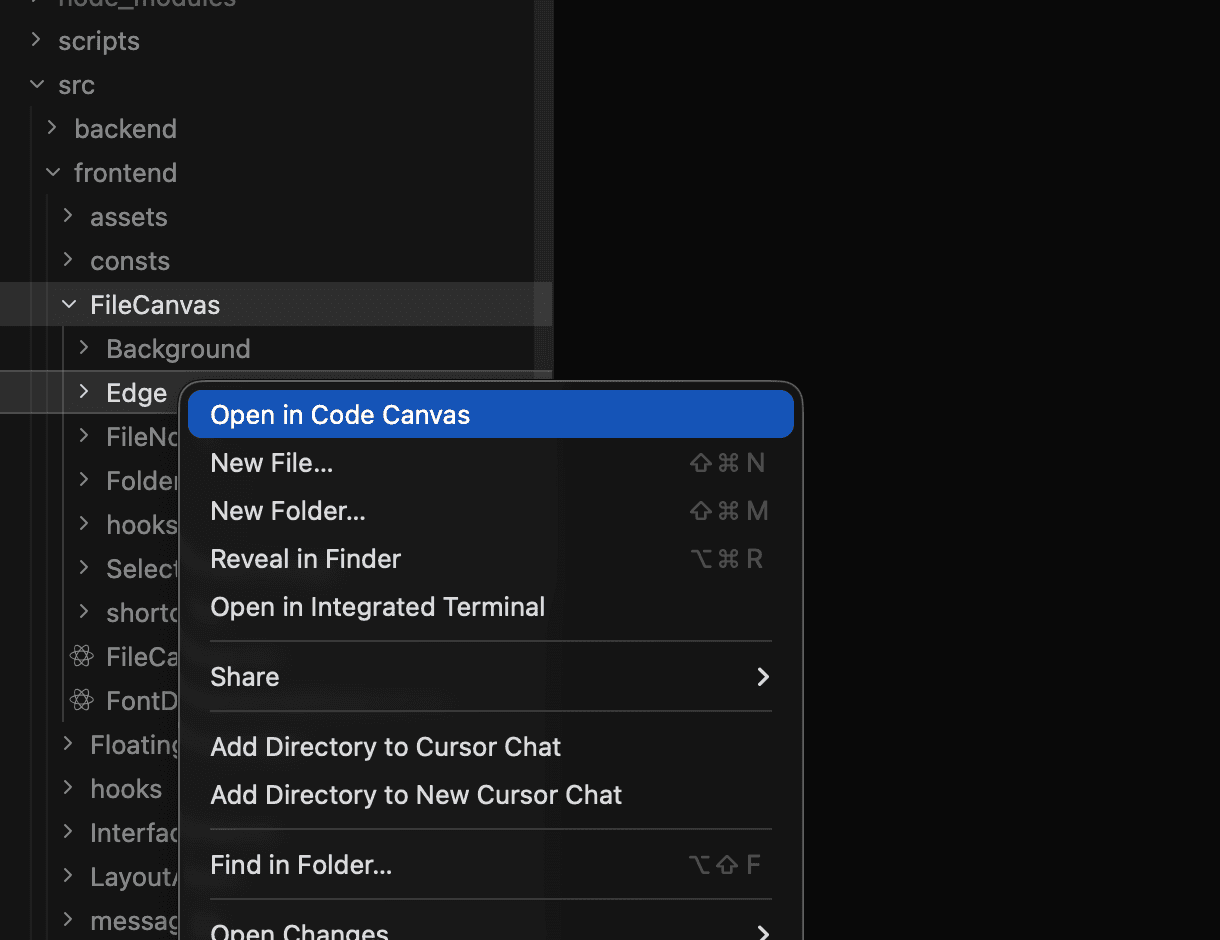Open the Share submenu arrow
Viewport: 1220px width, 940px height.
coord(763,677)
